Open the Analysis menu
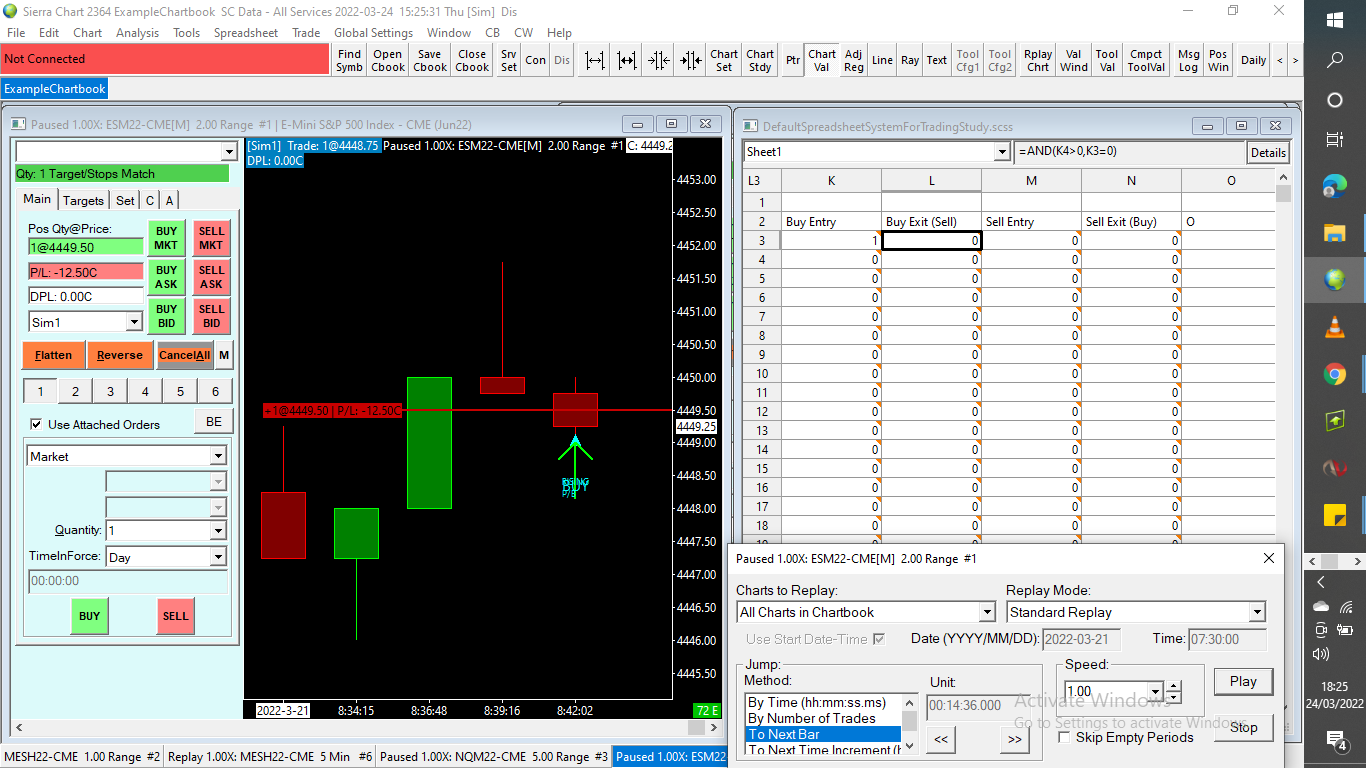 coord(137,32)
